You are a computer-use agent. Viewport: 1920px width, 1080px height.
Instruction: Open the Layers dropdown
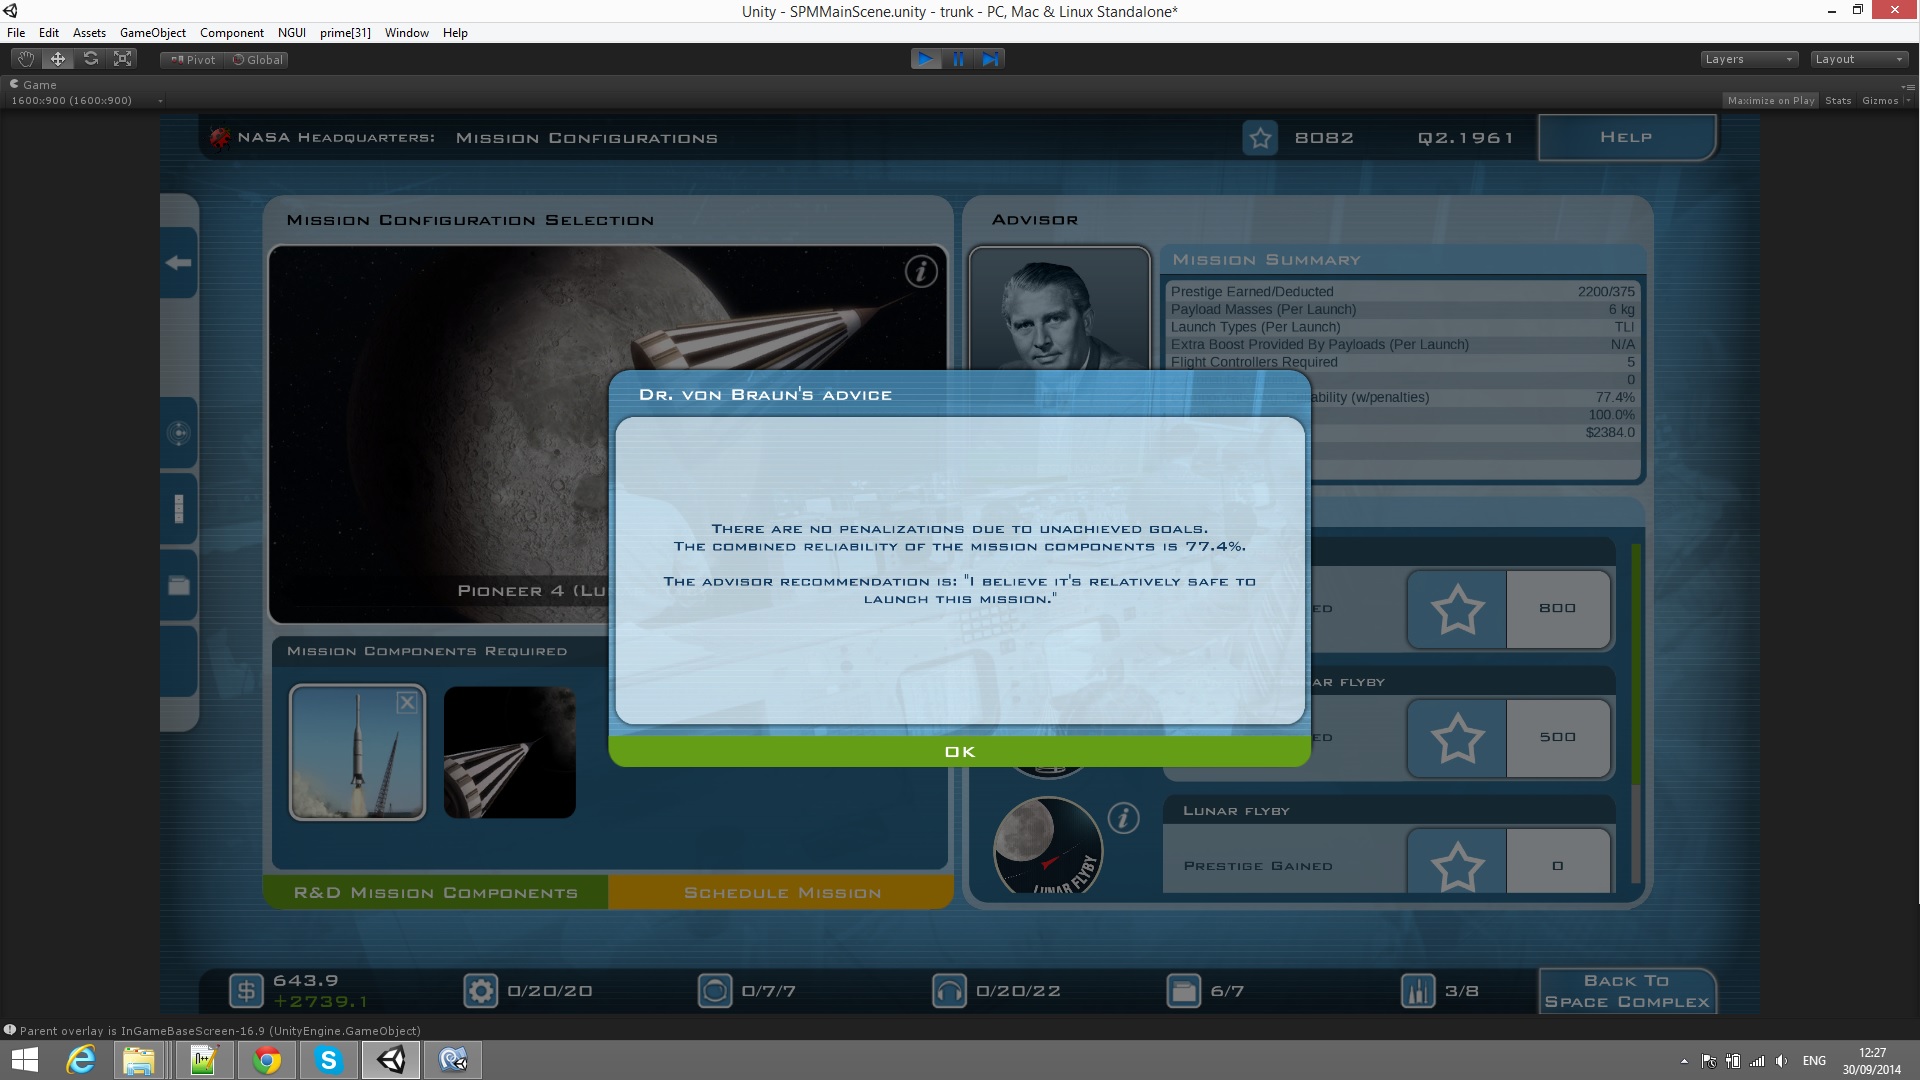[x=1748, y=59]
